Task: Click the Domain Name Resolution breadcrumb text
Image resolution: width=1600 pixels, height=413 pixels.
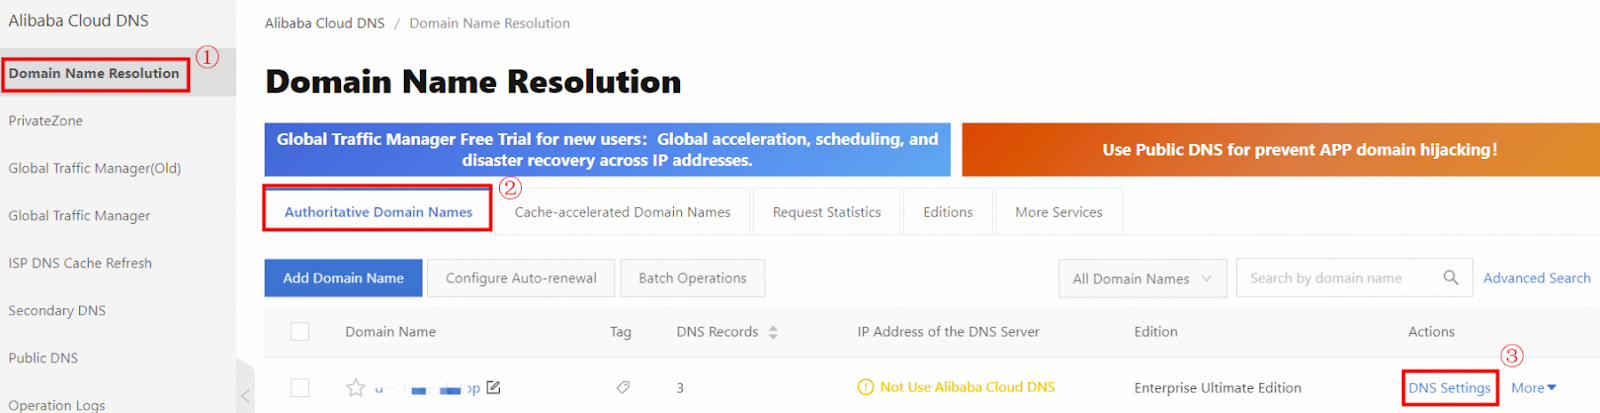Action: 490,23
